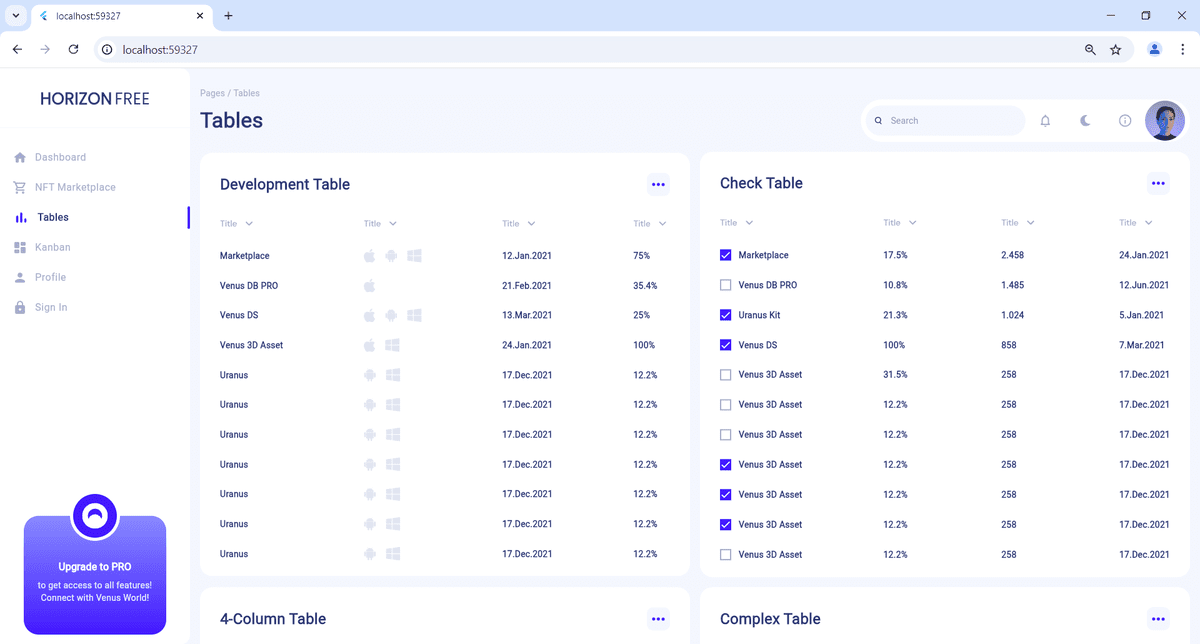1200x644 pixels.
Task: Click the Search input field
Action: tap(950, 121)
